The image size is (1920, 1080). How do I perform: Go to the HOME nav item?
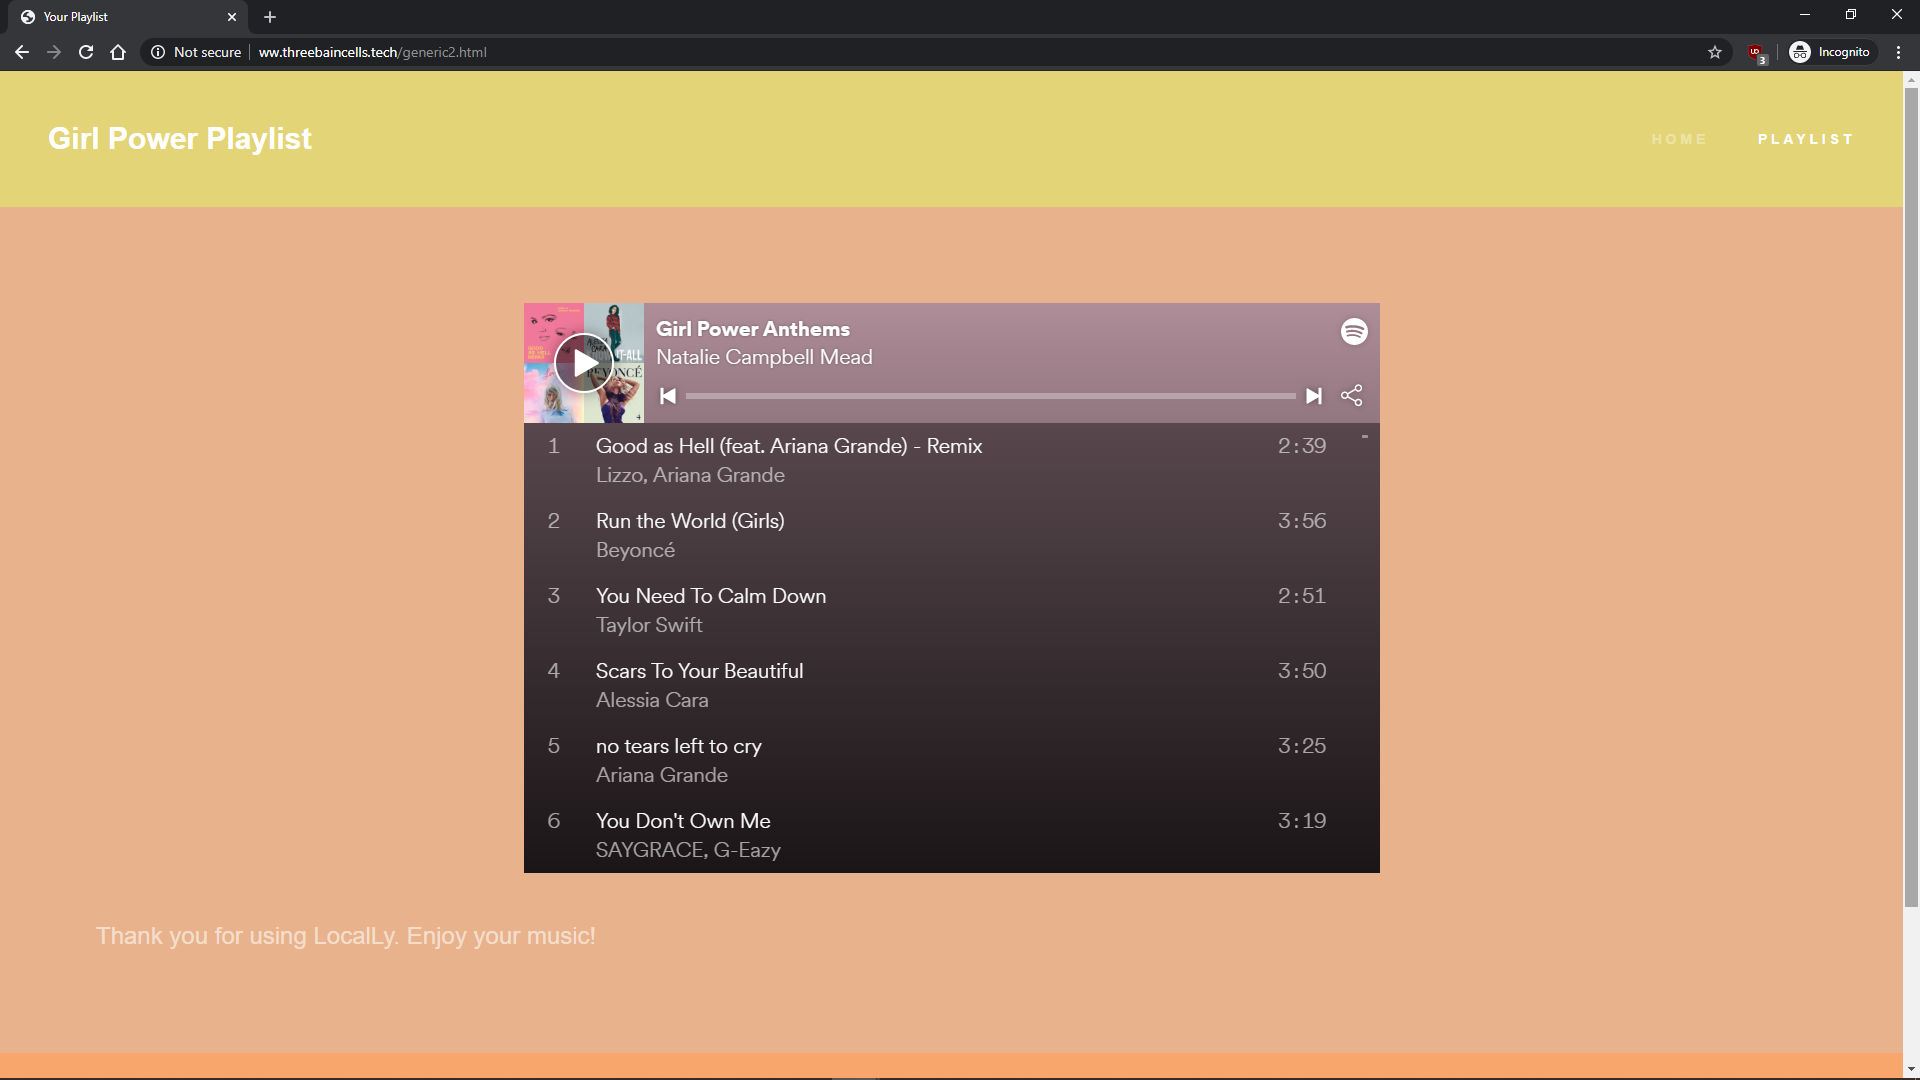1679,139
